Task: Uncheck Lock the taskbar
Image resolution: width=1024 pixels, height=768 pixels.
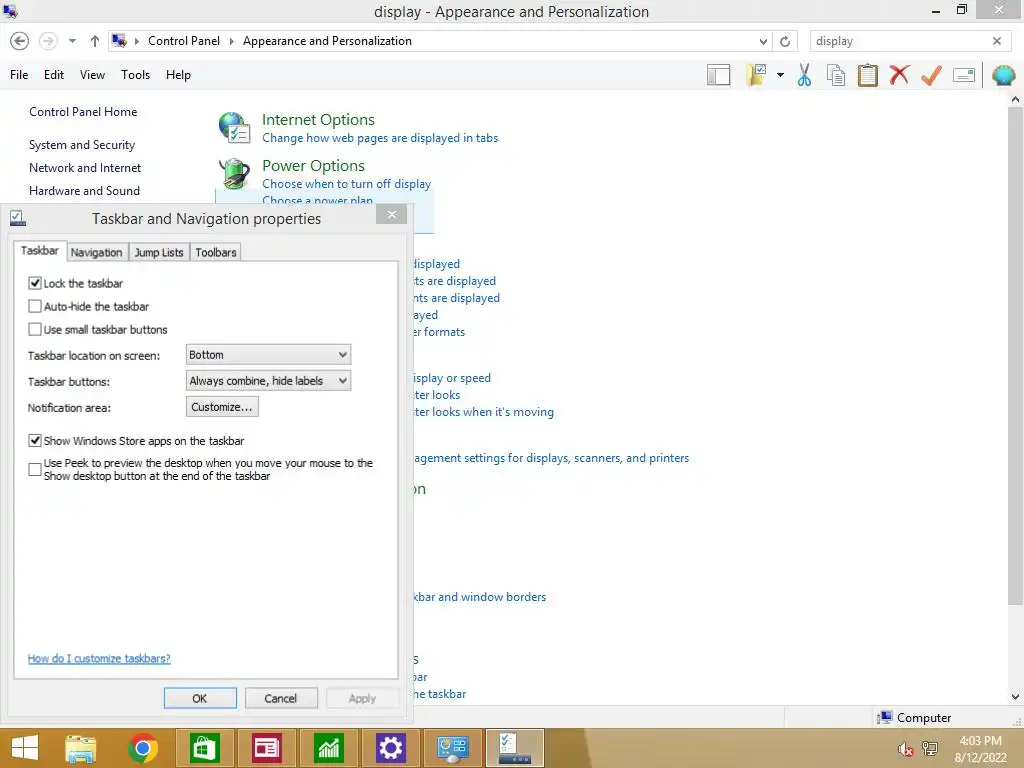Action: click(x=35, y=283)
